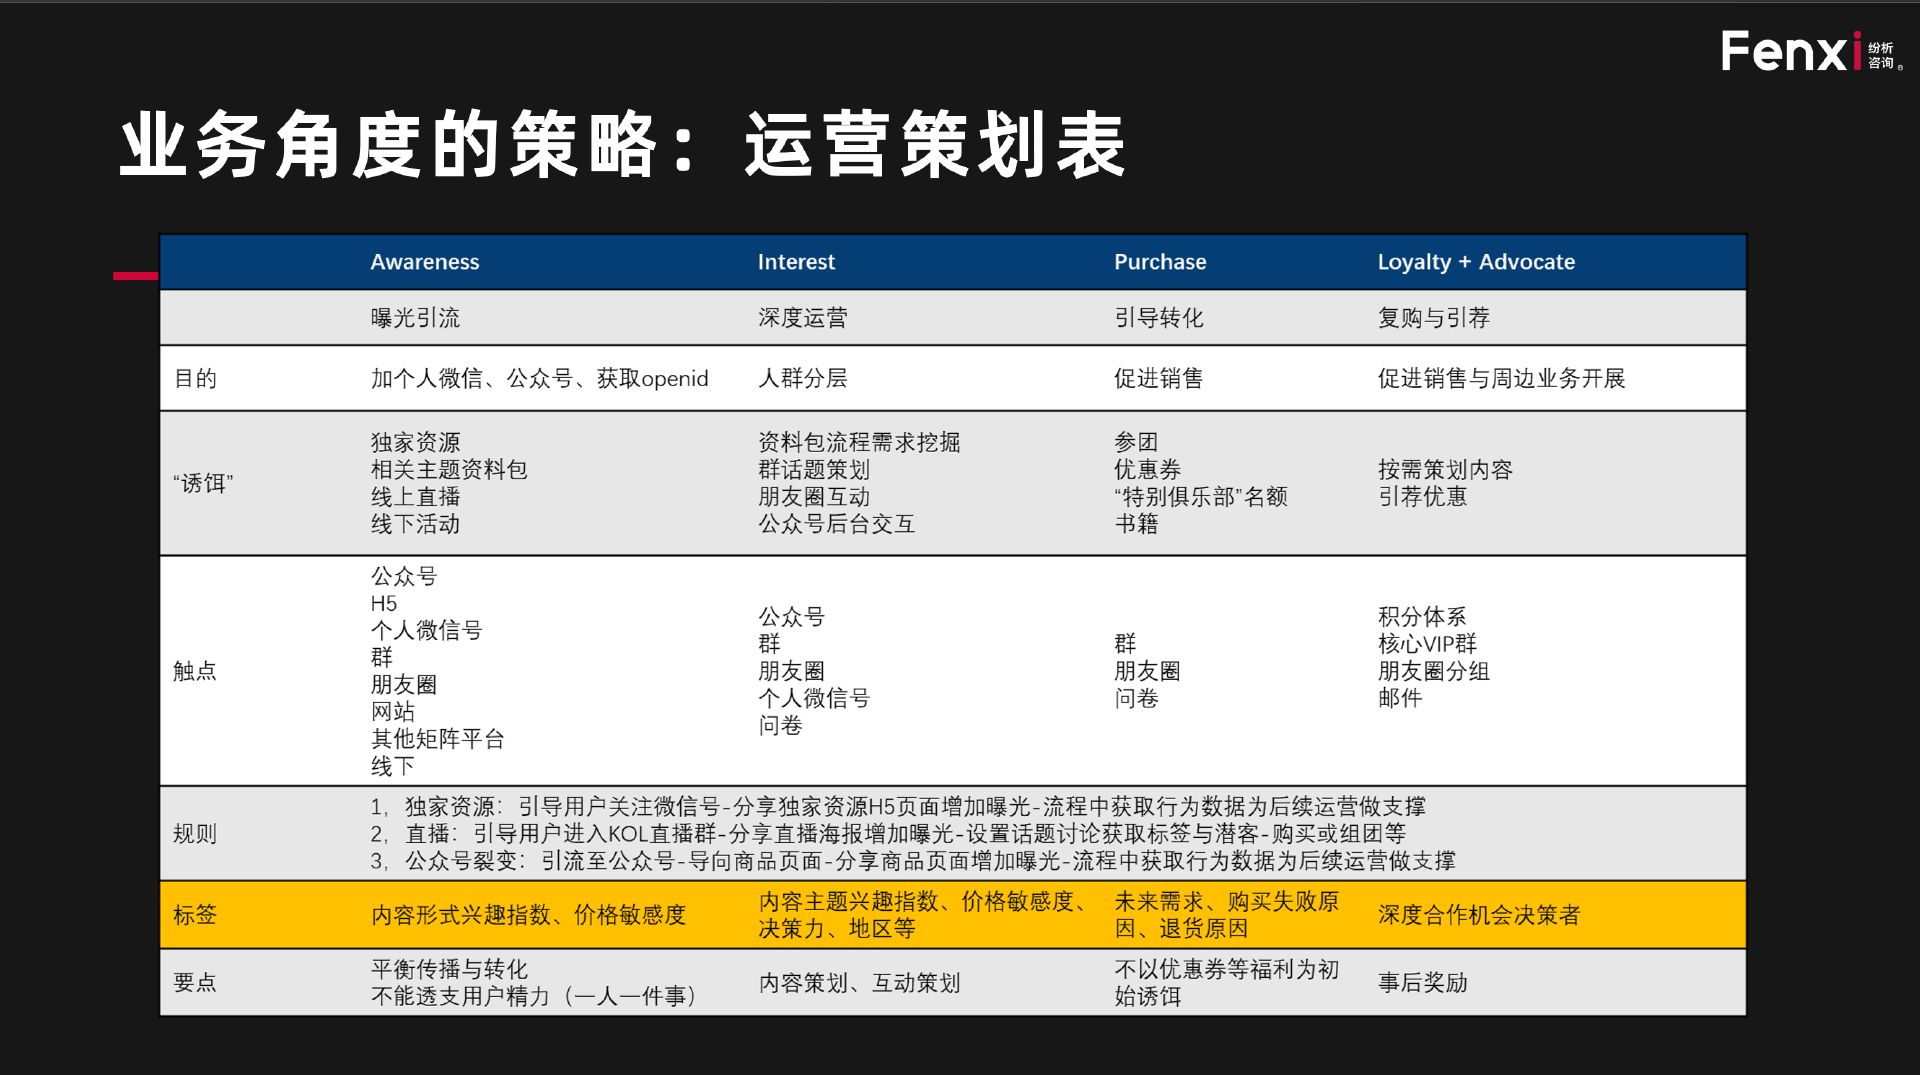Image resolution: width=1920 pixels, height=1075 pixels.
Task: Click the 事后奖励 cell
Action: pyautogui.click(x=1422, y=983)
